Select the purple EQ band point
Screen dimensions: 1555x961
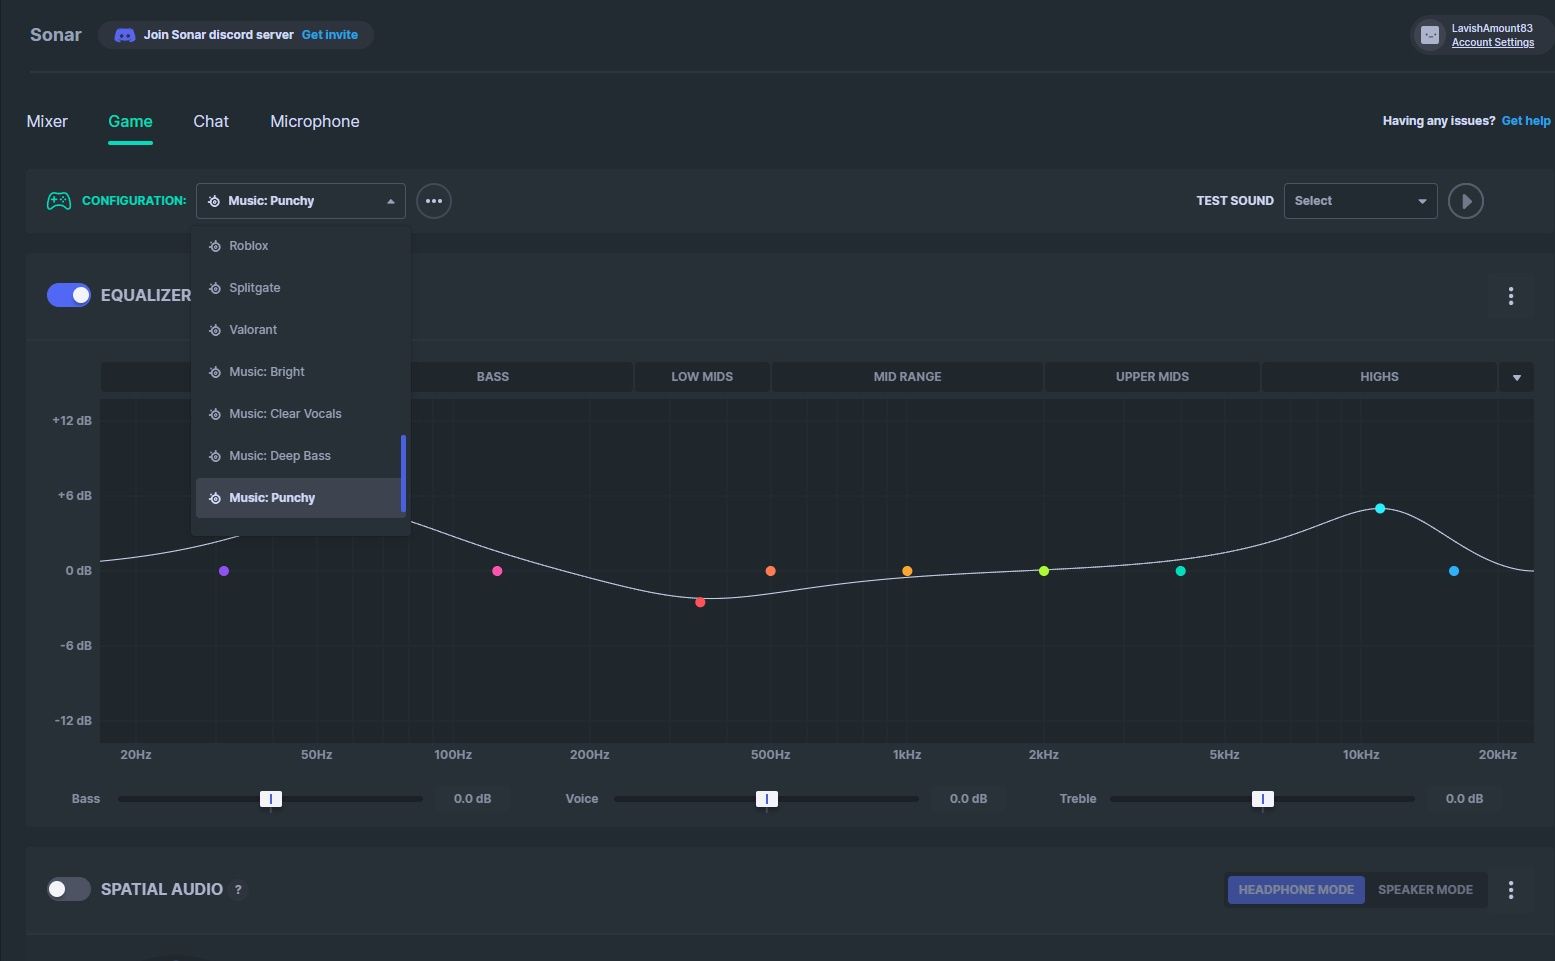[224, 571]
